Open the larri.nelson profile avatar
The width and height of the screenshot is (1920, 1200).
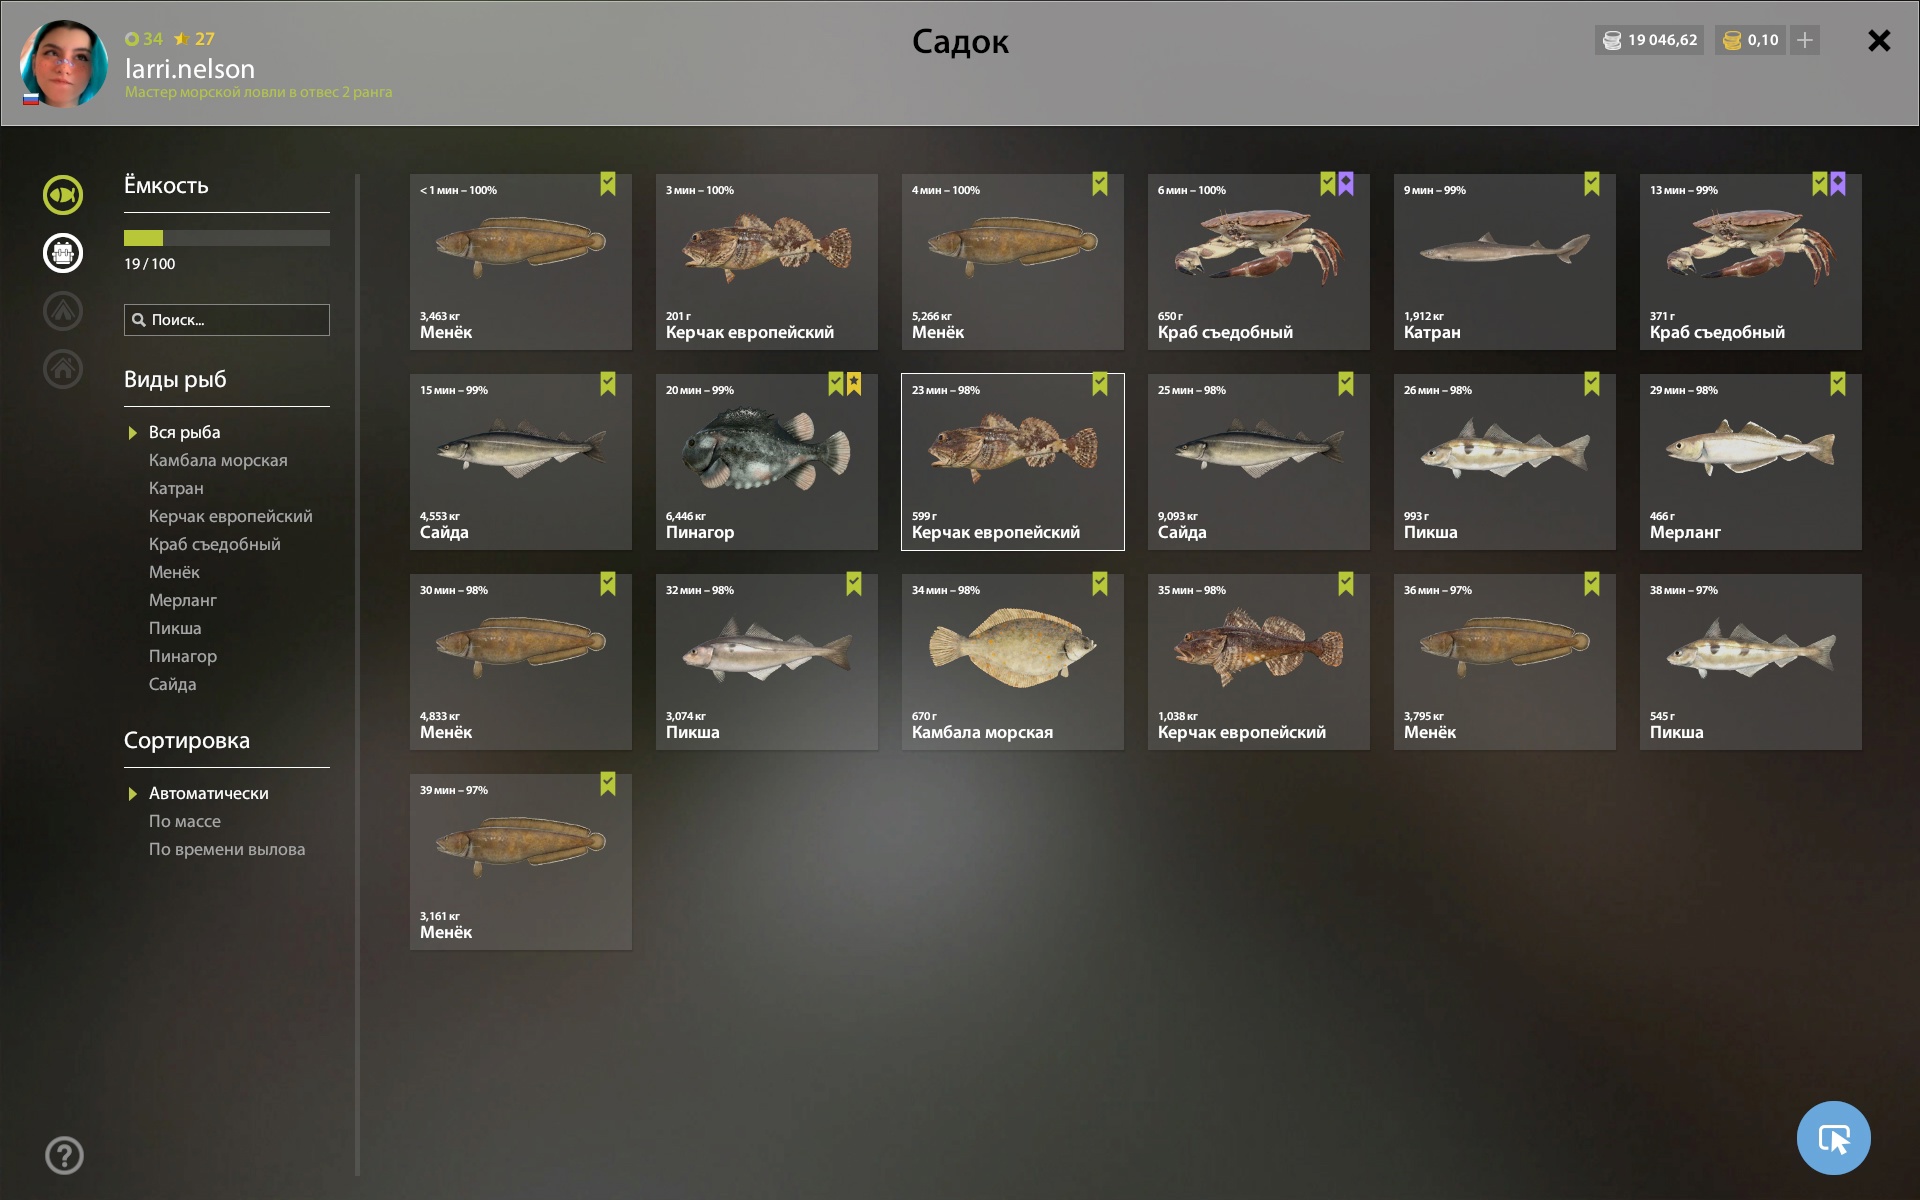pyautogui.click(x=63, y=63)
